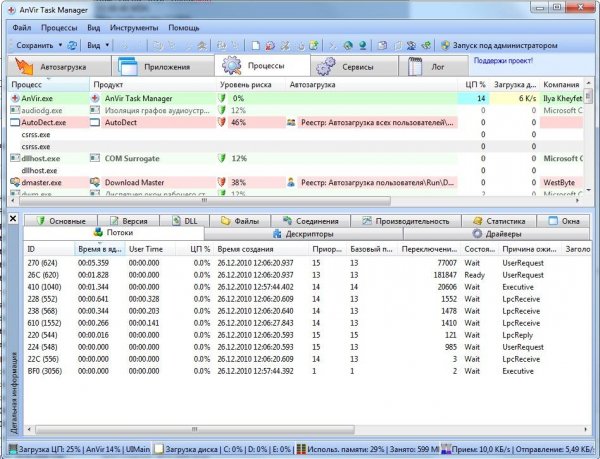Open the Окна details tab
Image resolution: width=600 pixels, height=459 pixels.
coord(563,221)
